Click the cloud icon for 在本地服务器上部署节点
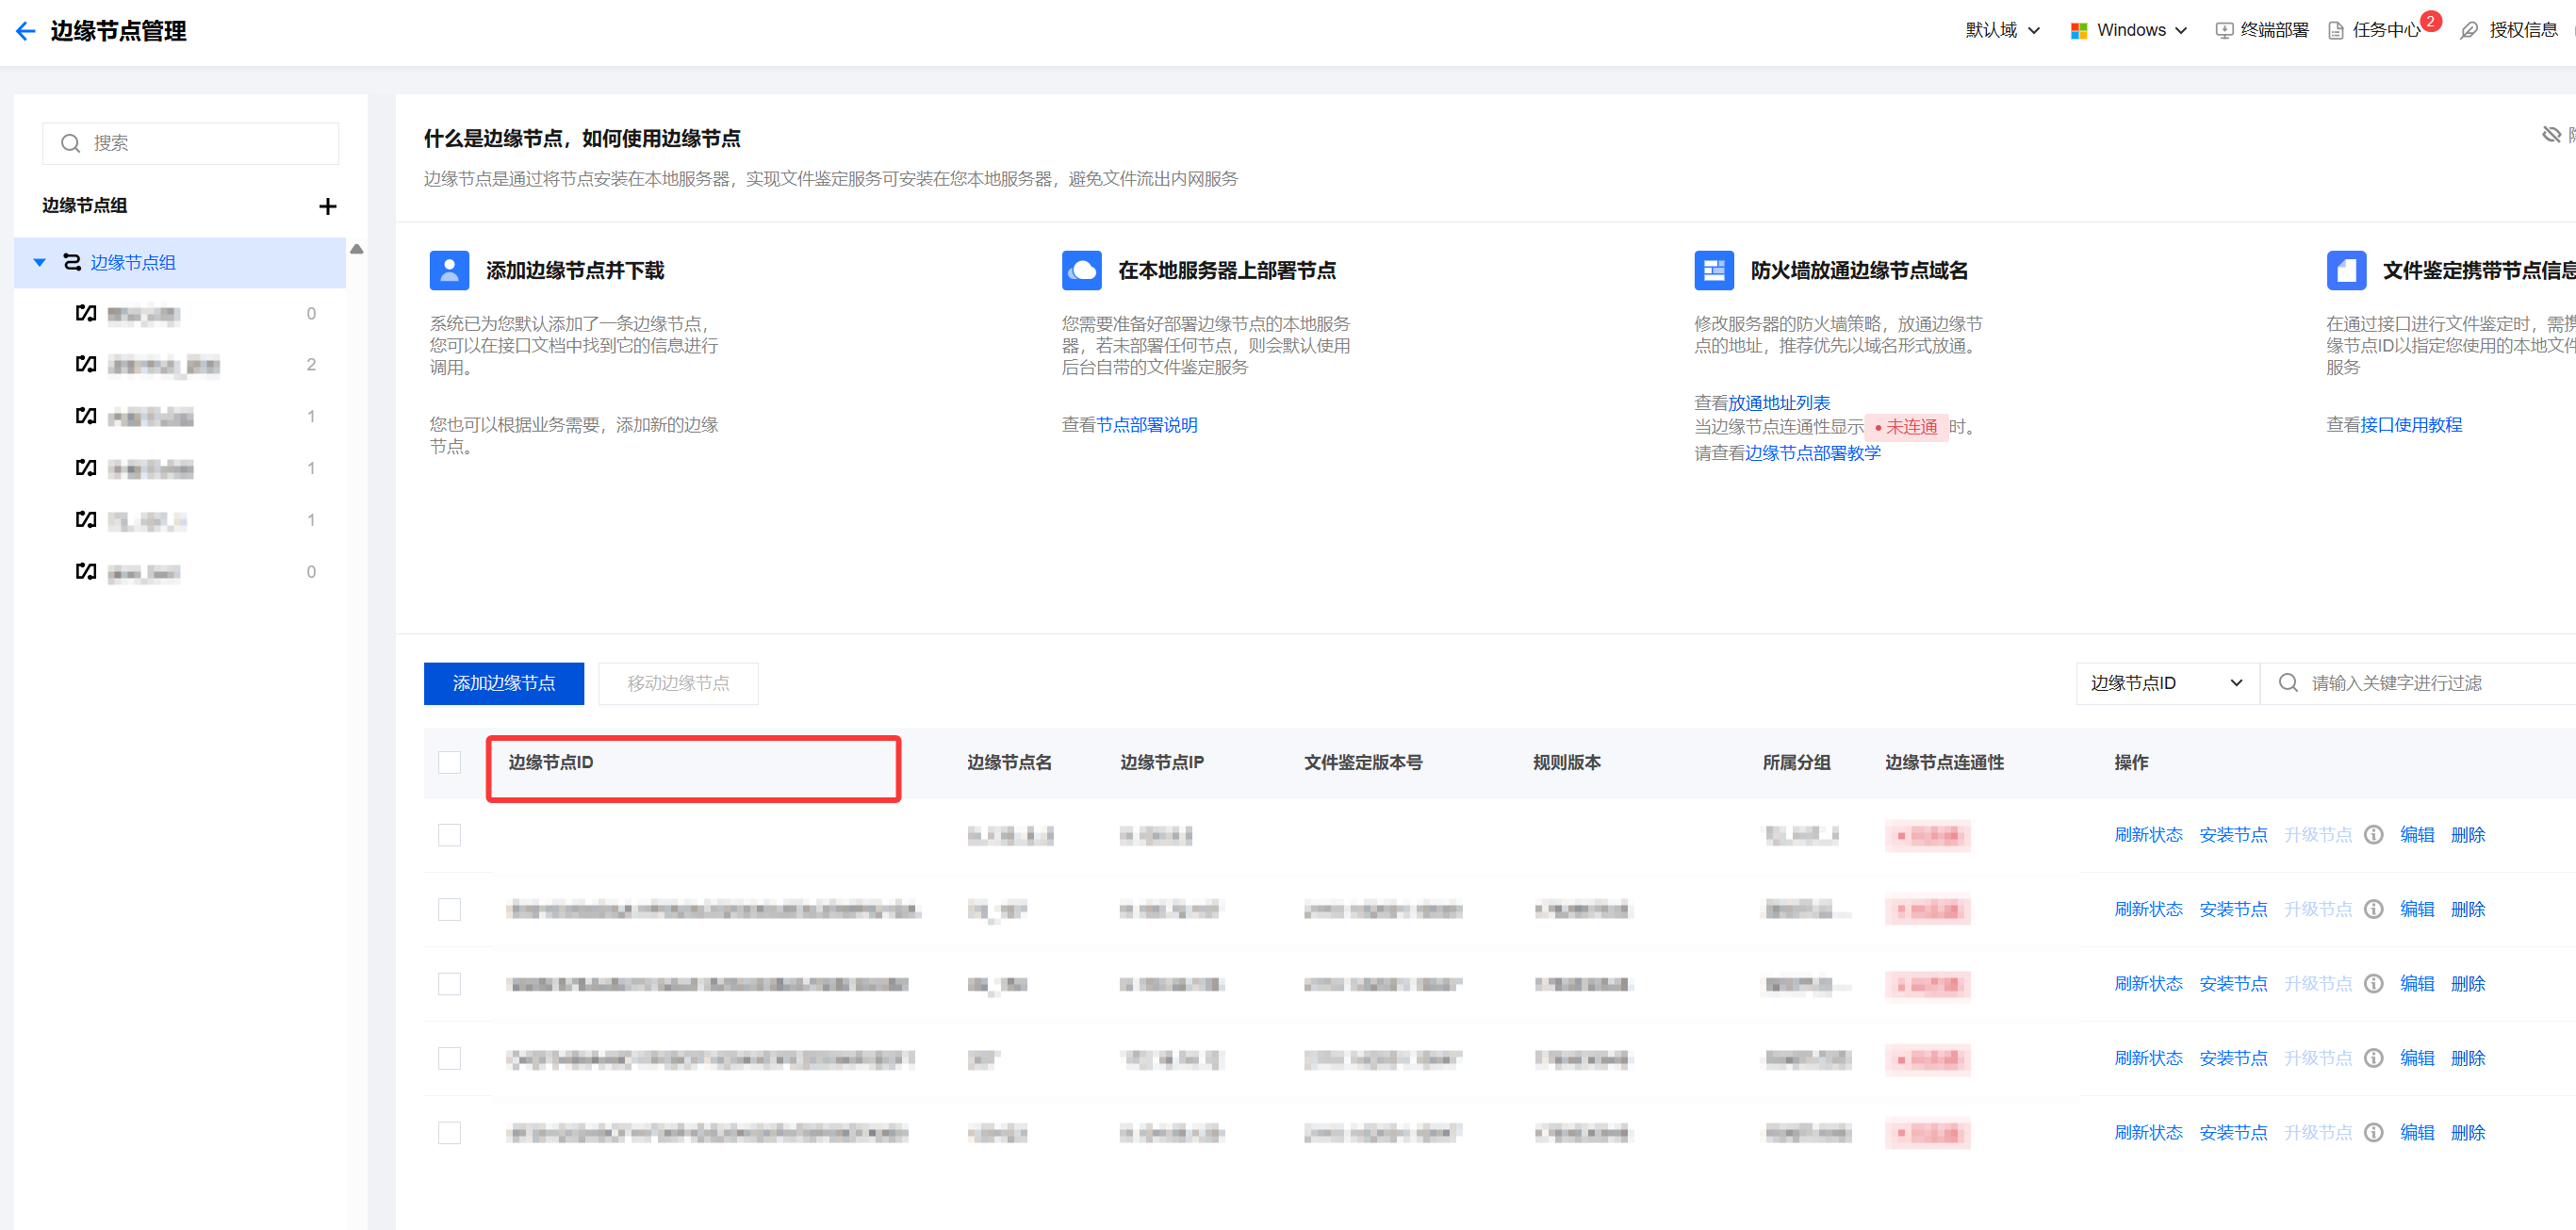The width and height of the screenshot is (2576, 1230). click(1081, 270)
